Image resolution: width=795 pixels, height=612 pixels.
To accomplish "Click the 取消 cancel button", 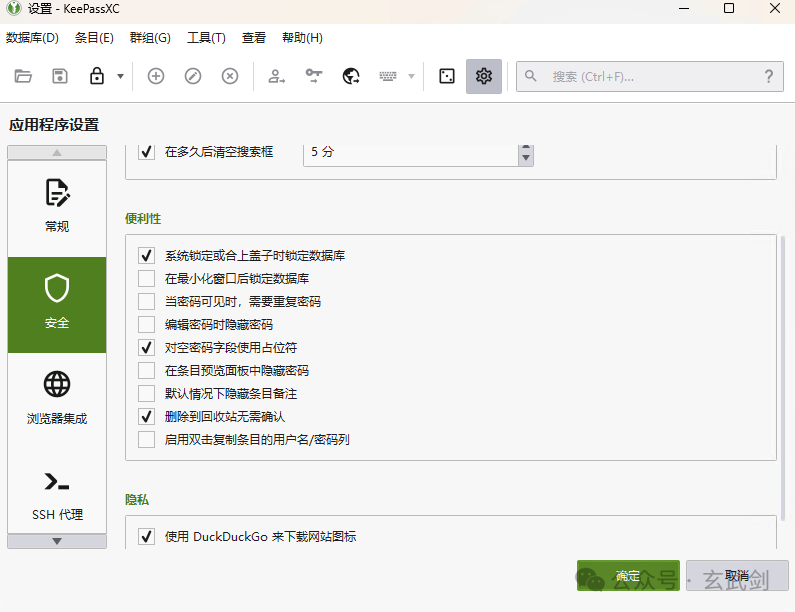I will tap(737, 575).
